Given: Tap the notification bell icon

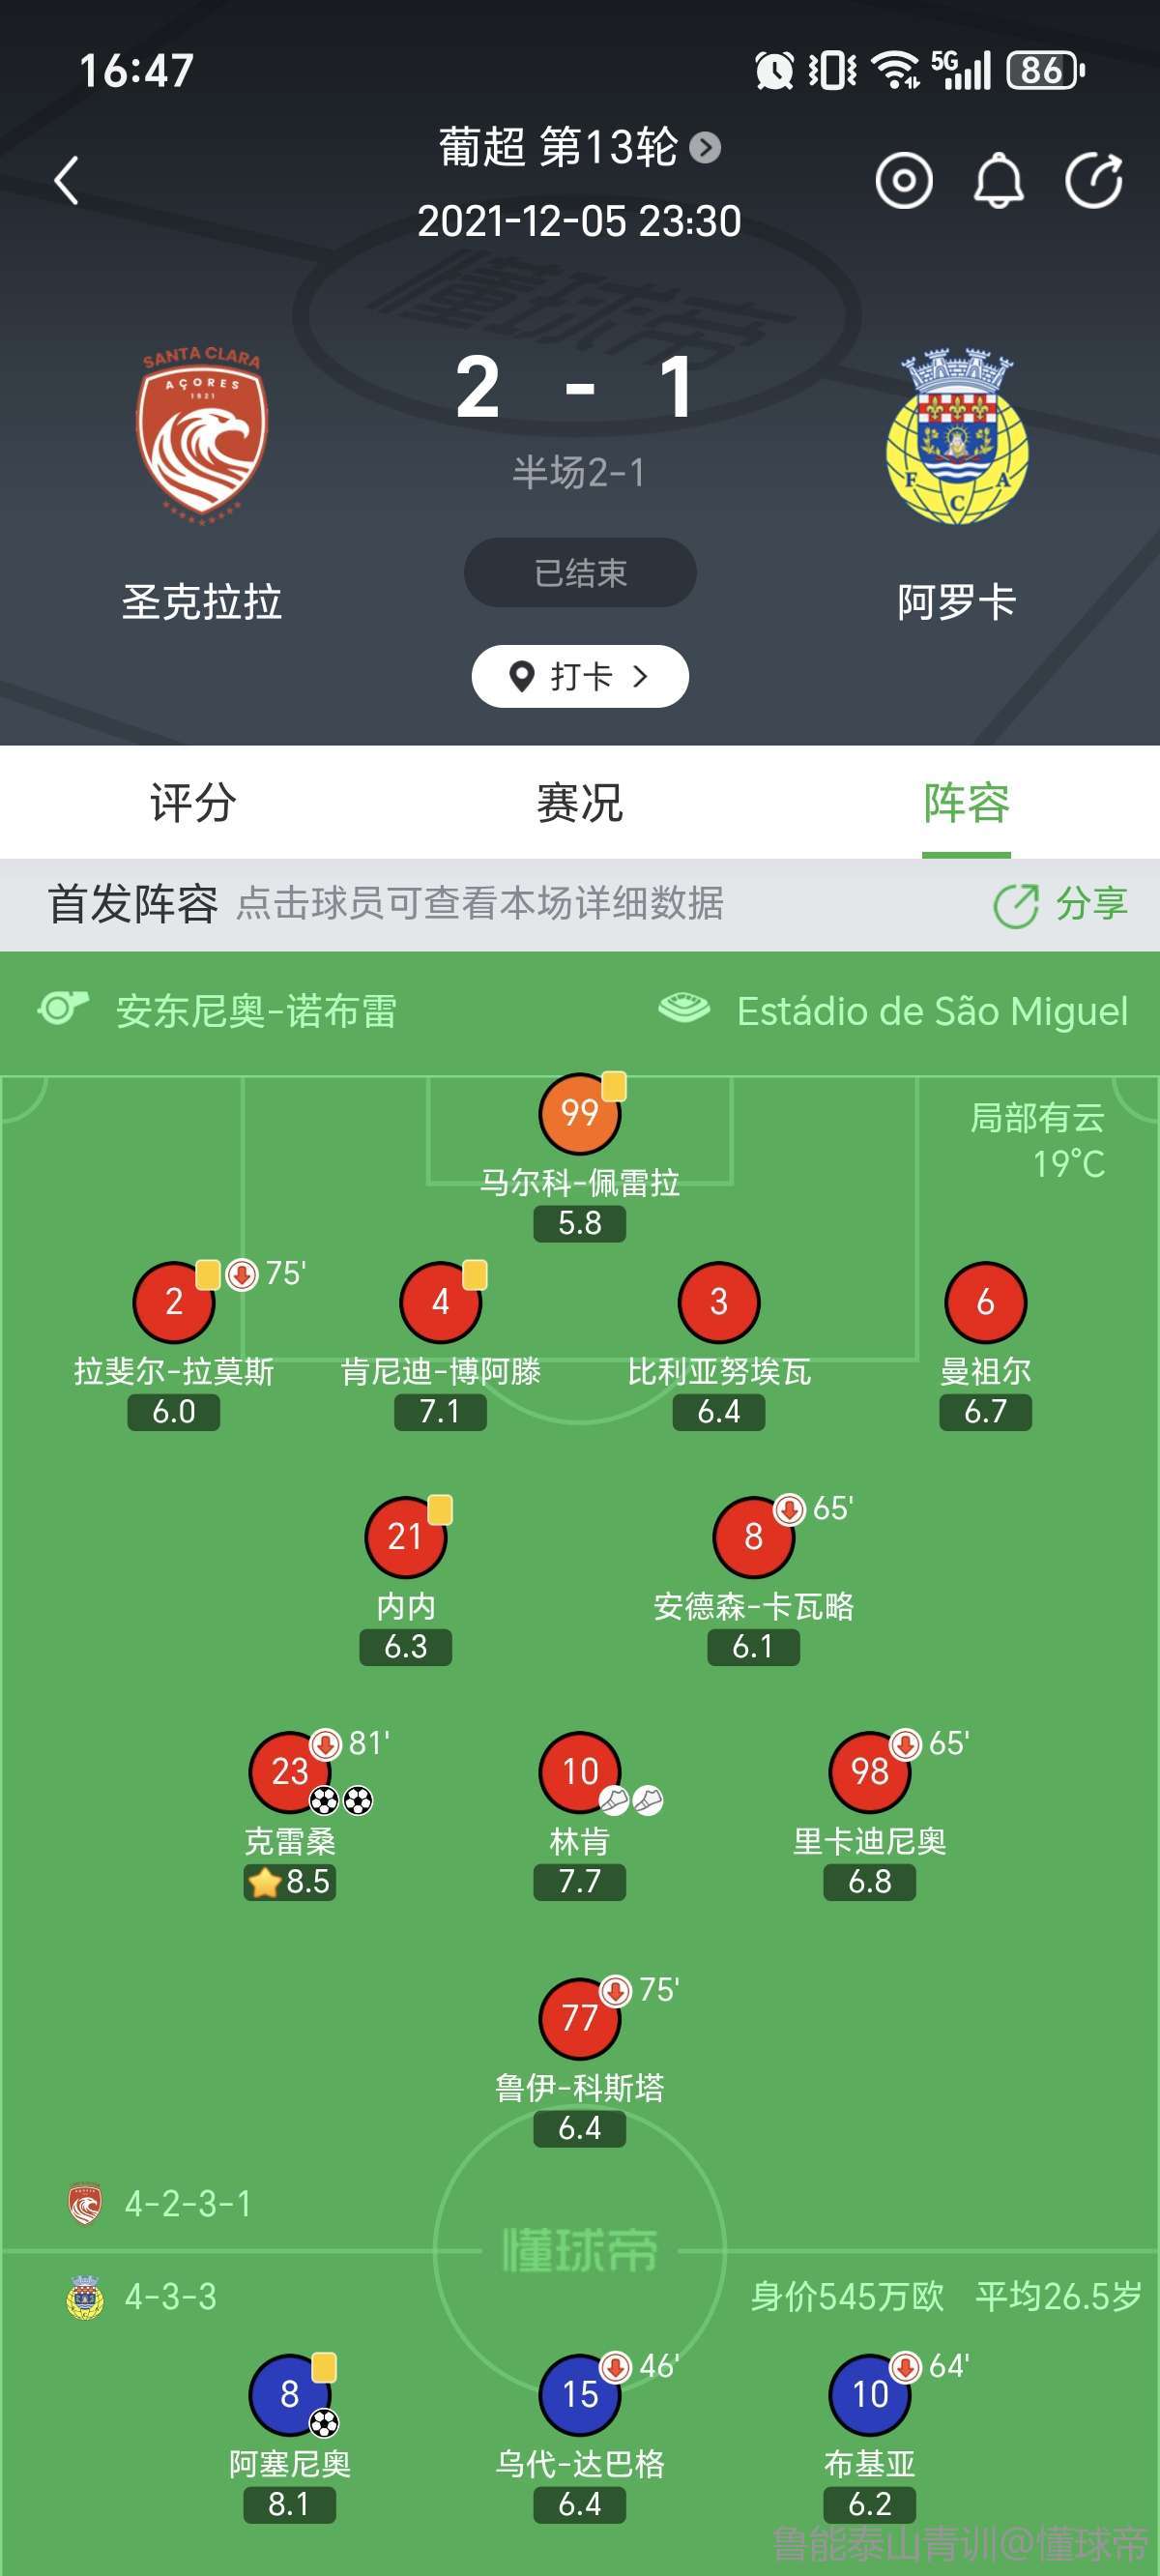Looking at the screenshot, I should (x=998, y=181).
